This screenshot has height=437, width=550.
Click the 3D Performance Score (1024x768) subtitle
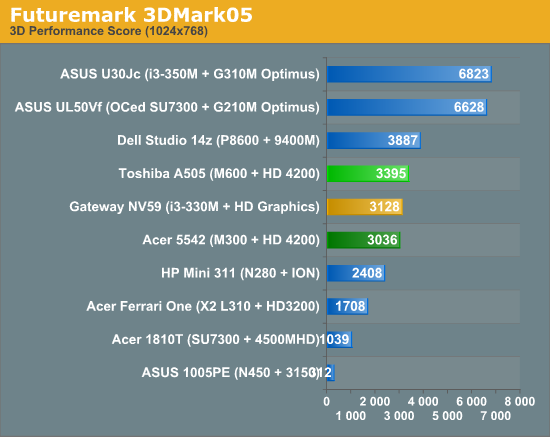(109, 31)
